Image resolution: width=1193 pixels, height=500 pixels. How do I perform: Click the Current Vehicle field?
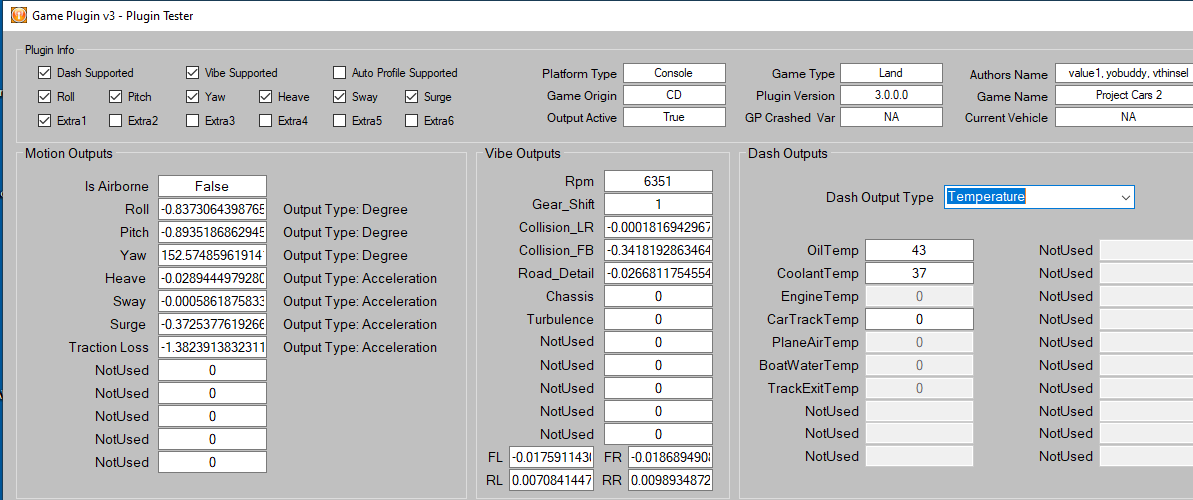point(1124,117)
